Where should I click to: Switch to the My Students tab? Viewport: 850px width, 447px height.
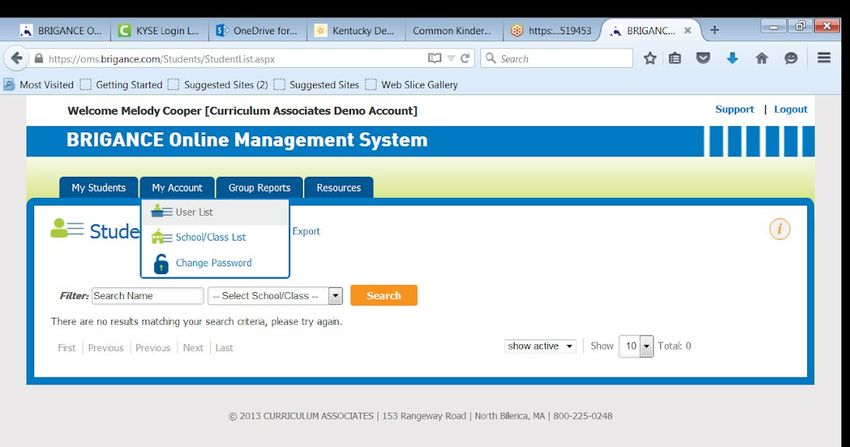(x=98, y=187)
